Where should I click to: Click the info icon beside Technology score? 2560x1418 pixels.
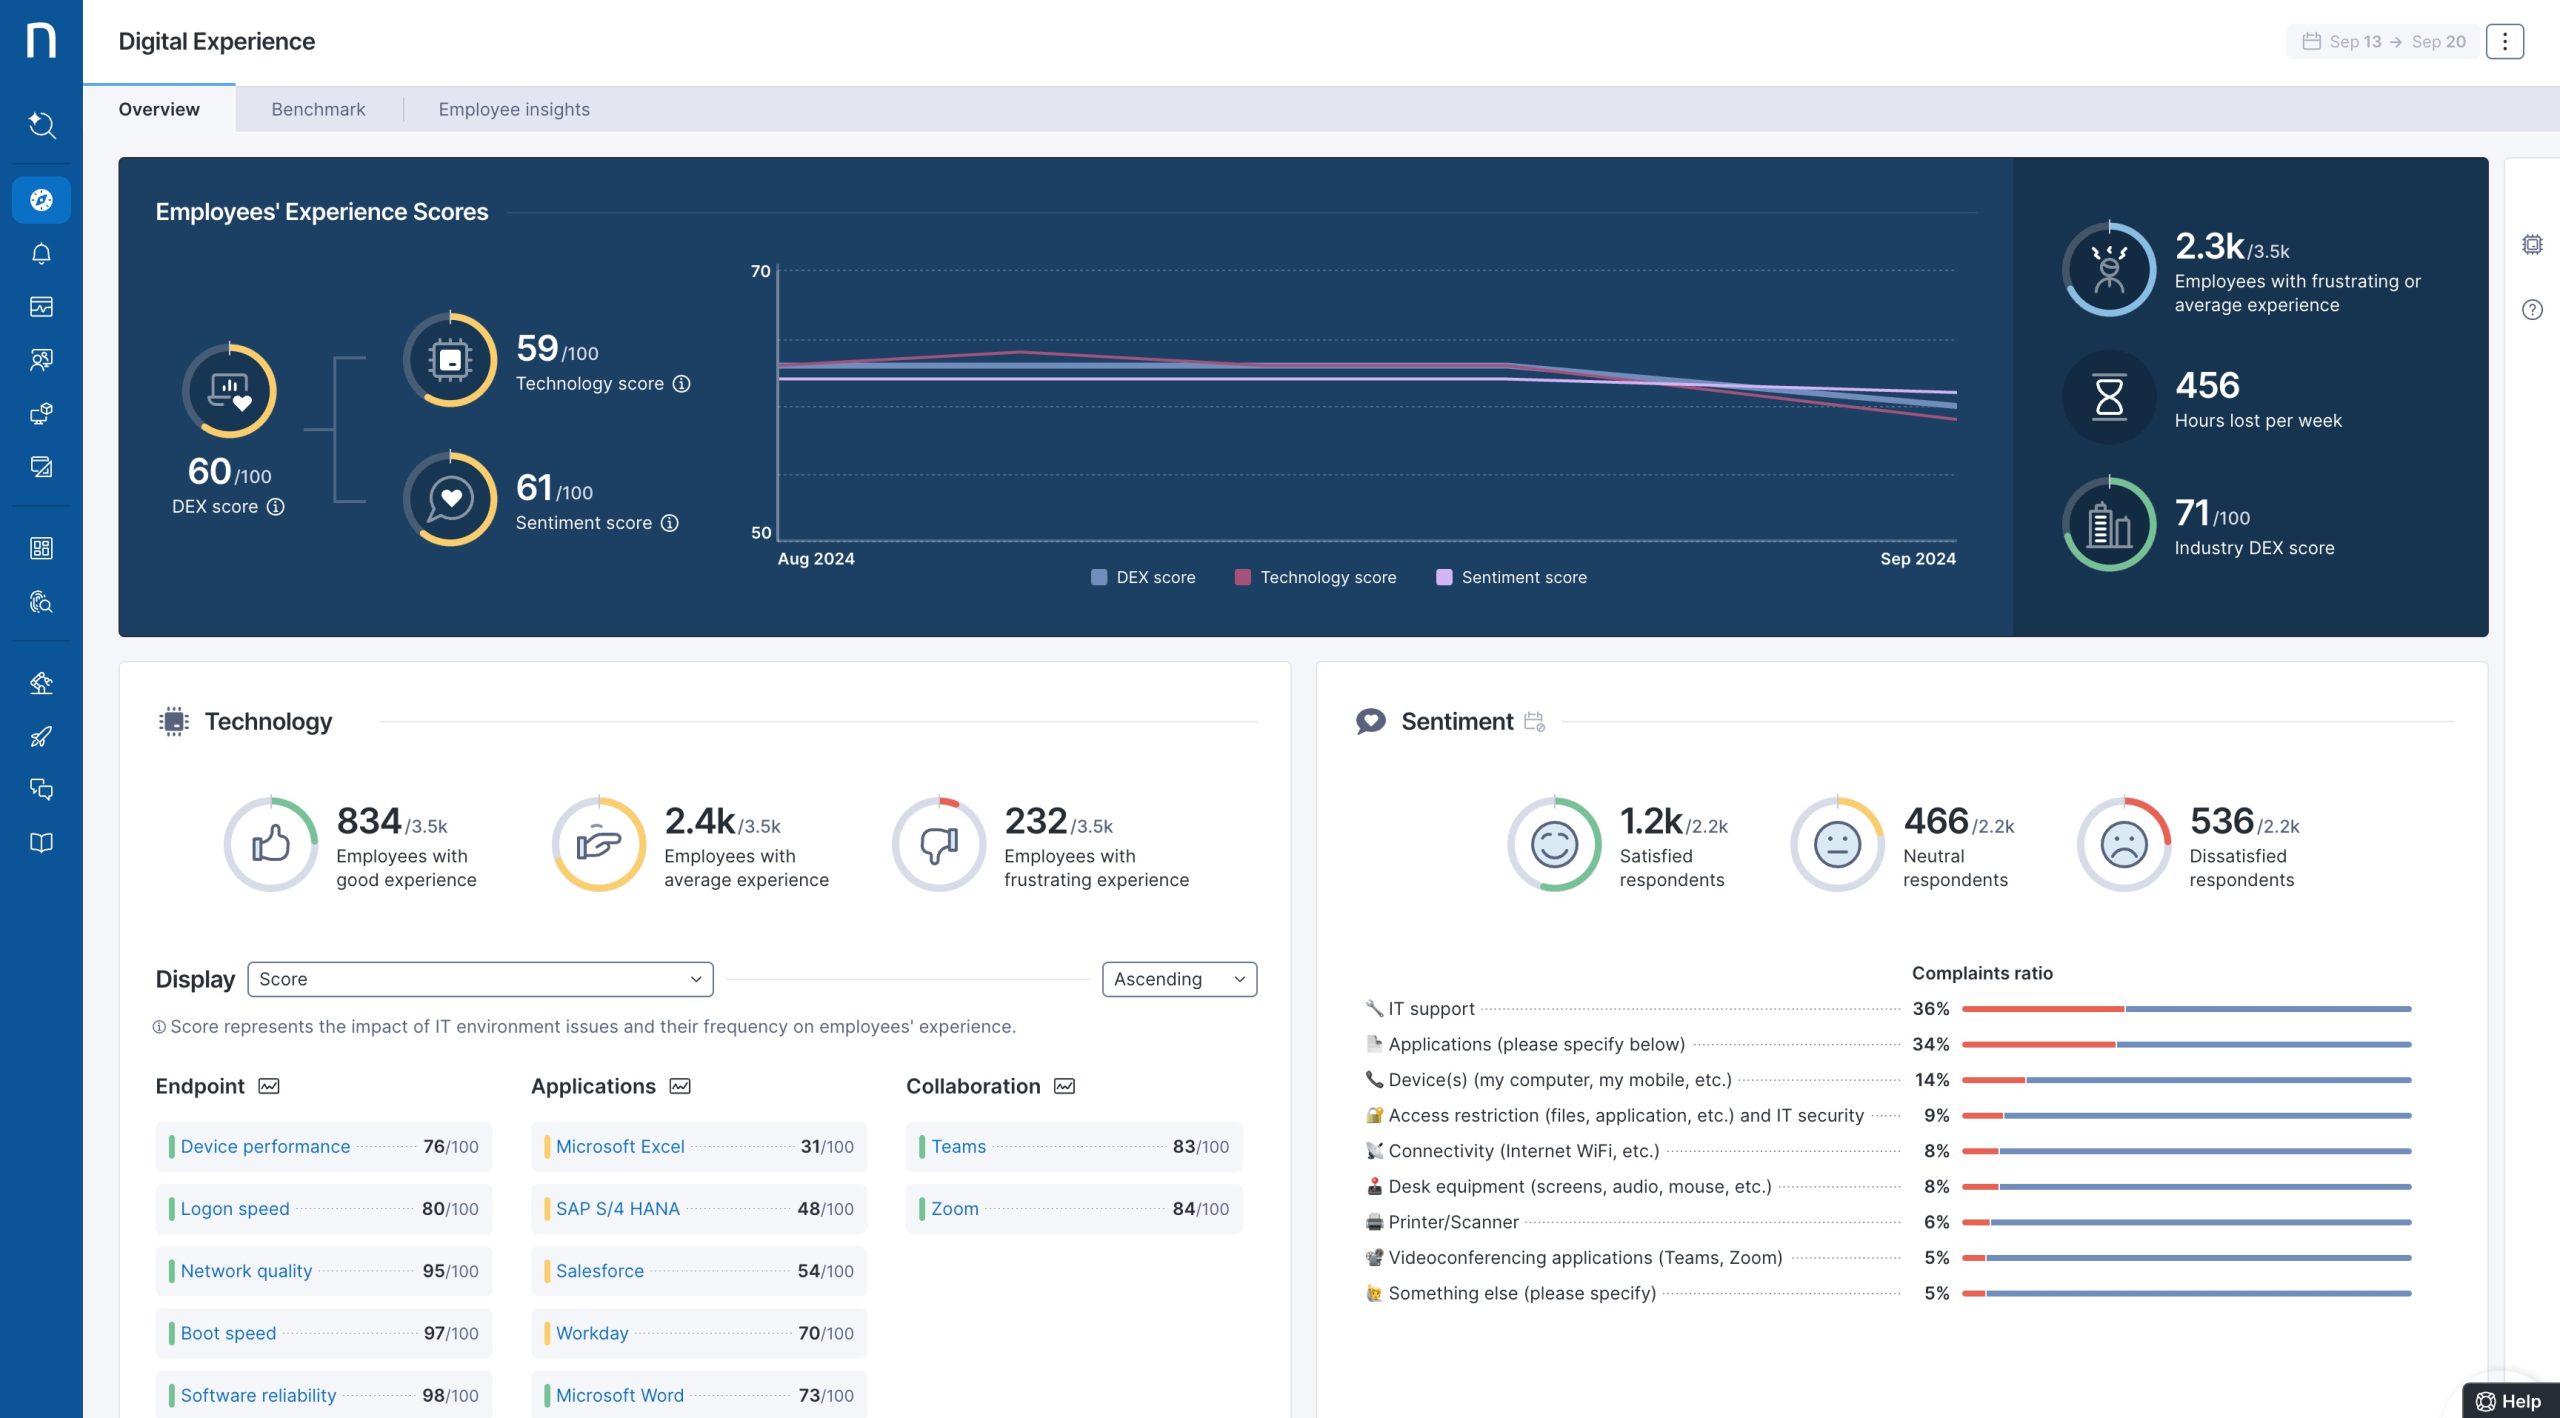point(681,384)
